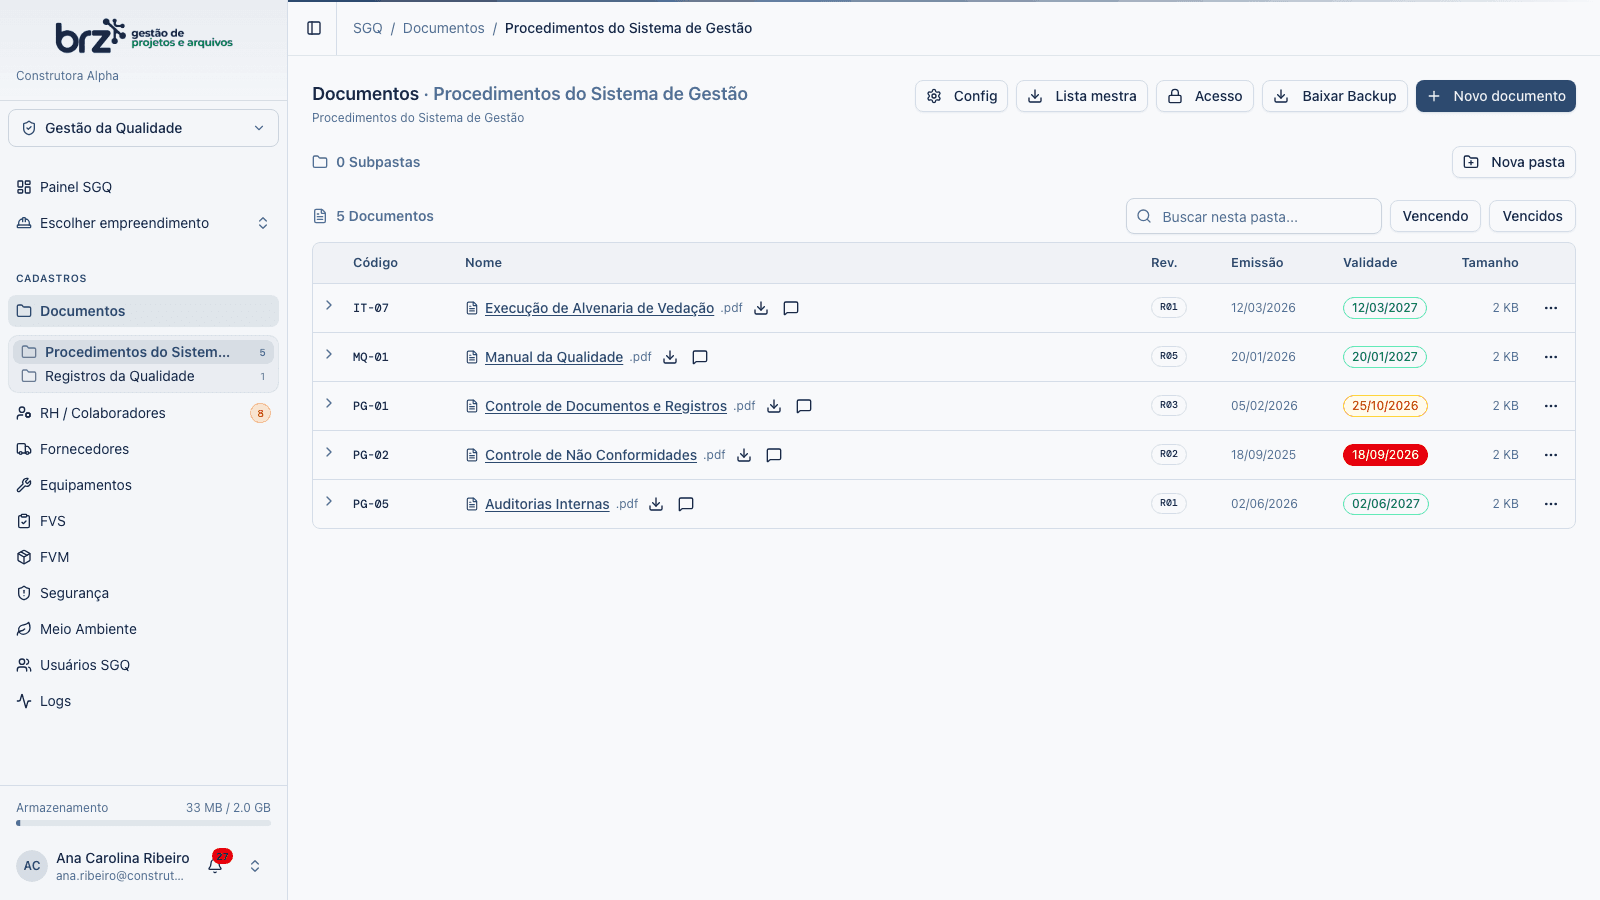This screenshot has width=1600, height=900.
Task: Open comments for Execução de Alvenaria de Vedação
Action: (791, 308)
